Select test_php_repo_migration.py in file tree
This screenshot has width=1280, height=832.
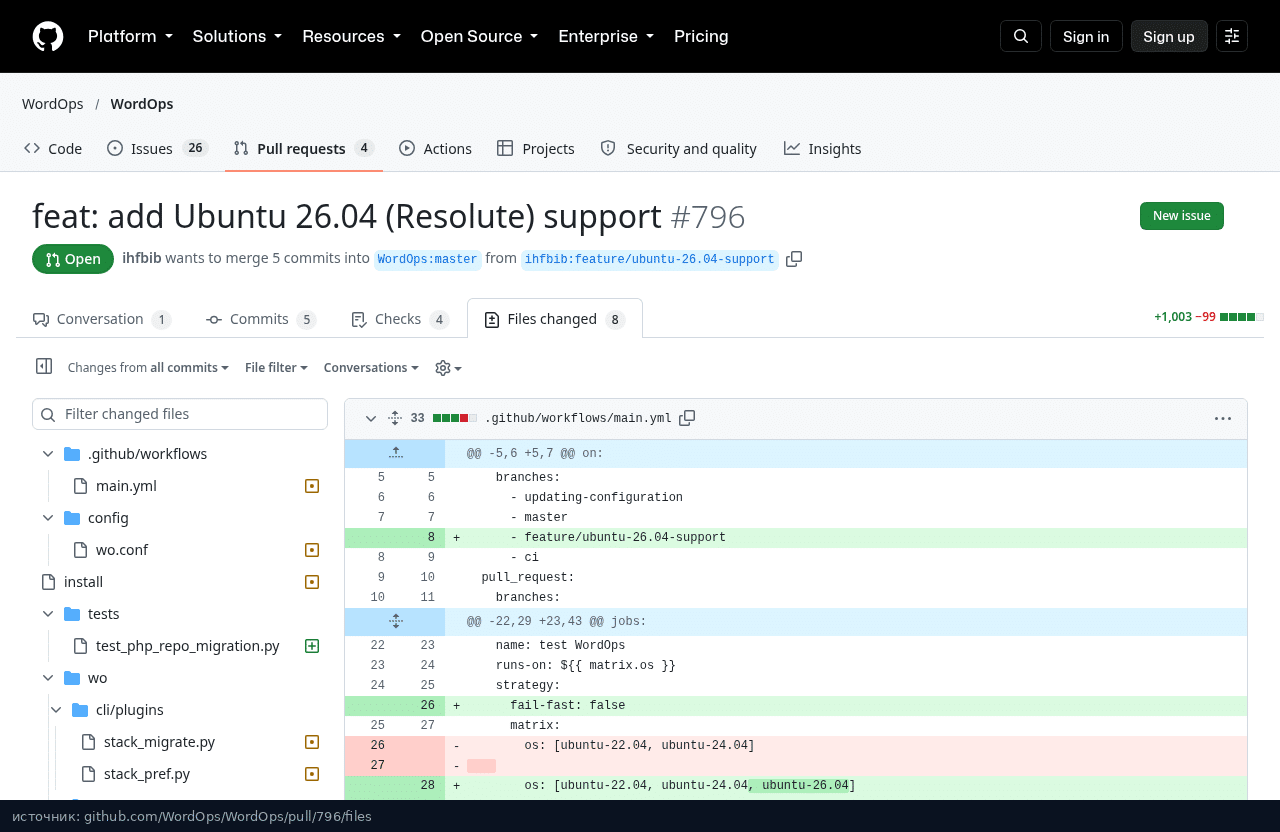click(x=188, y=646)
